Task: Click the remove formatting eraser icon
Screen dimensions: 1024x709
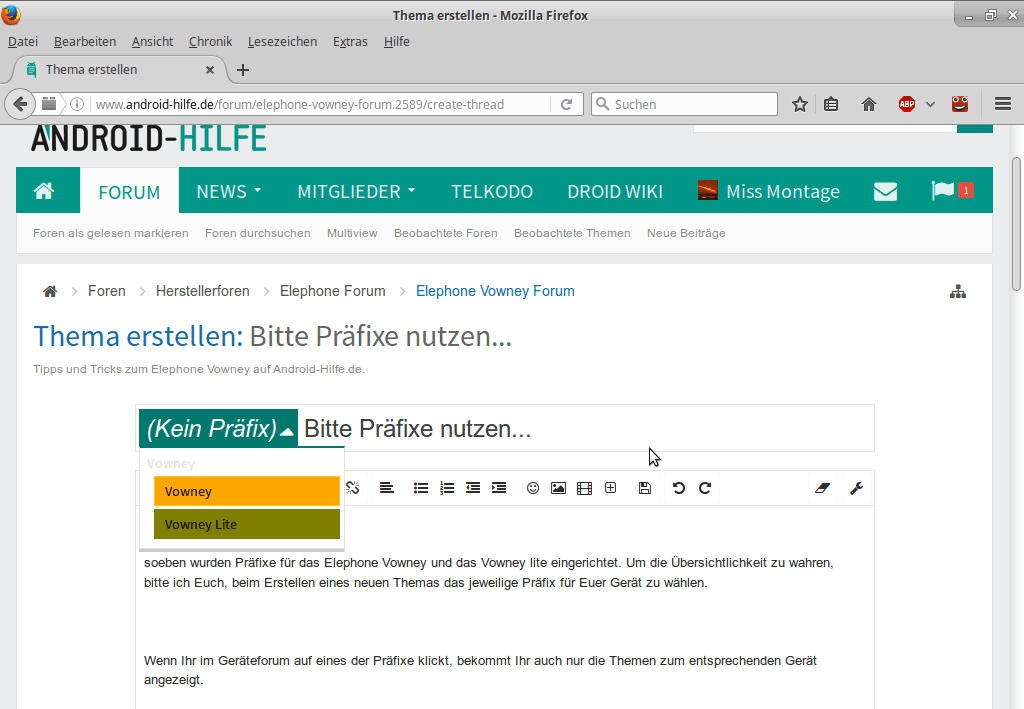Action: point(822,488)
